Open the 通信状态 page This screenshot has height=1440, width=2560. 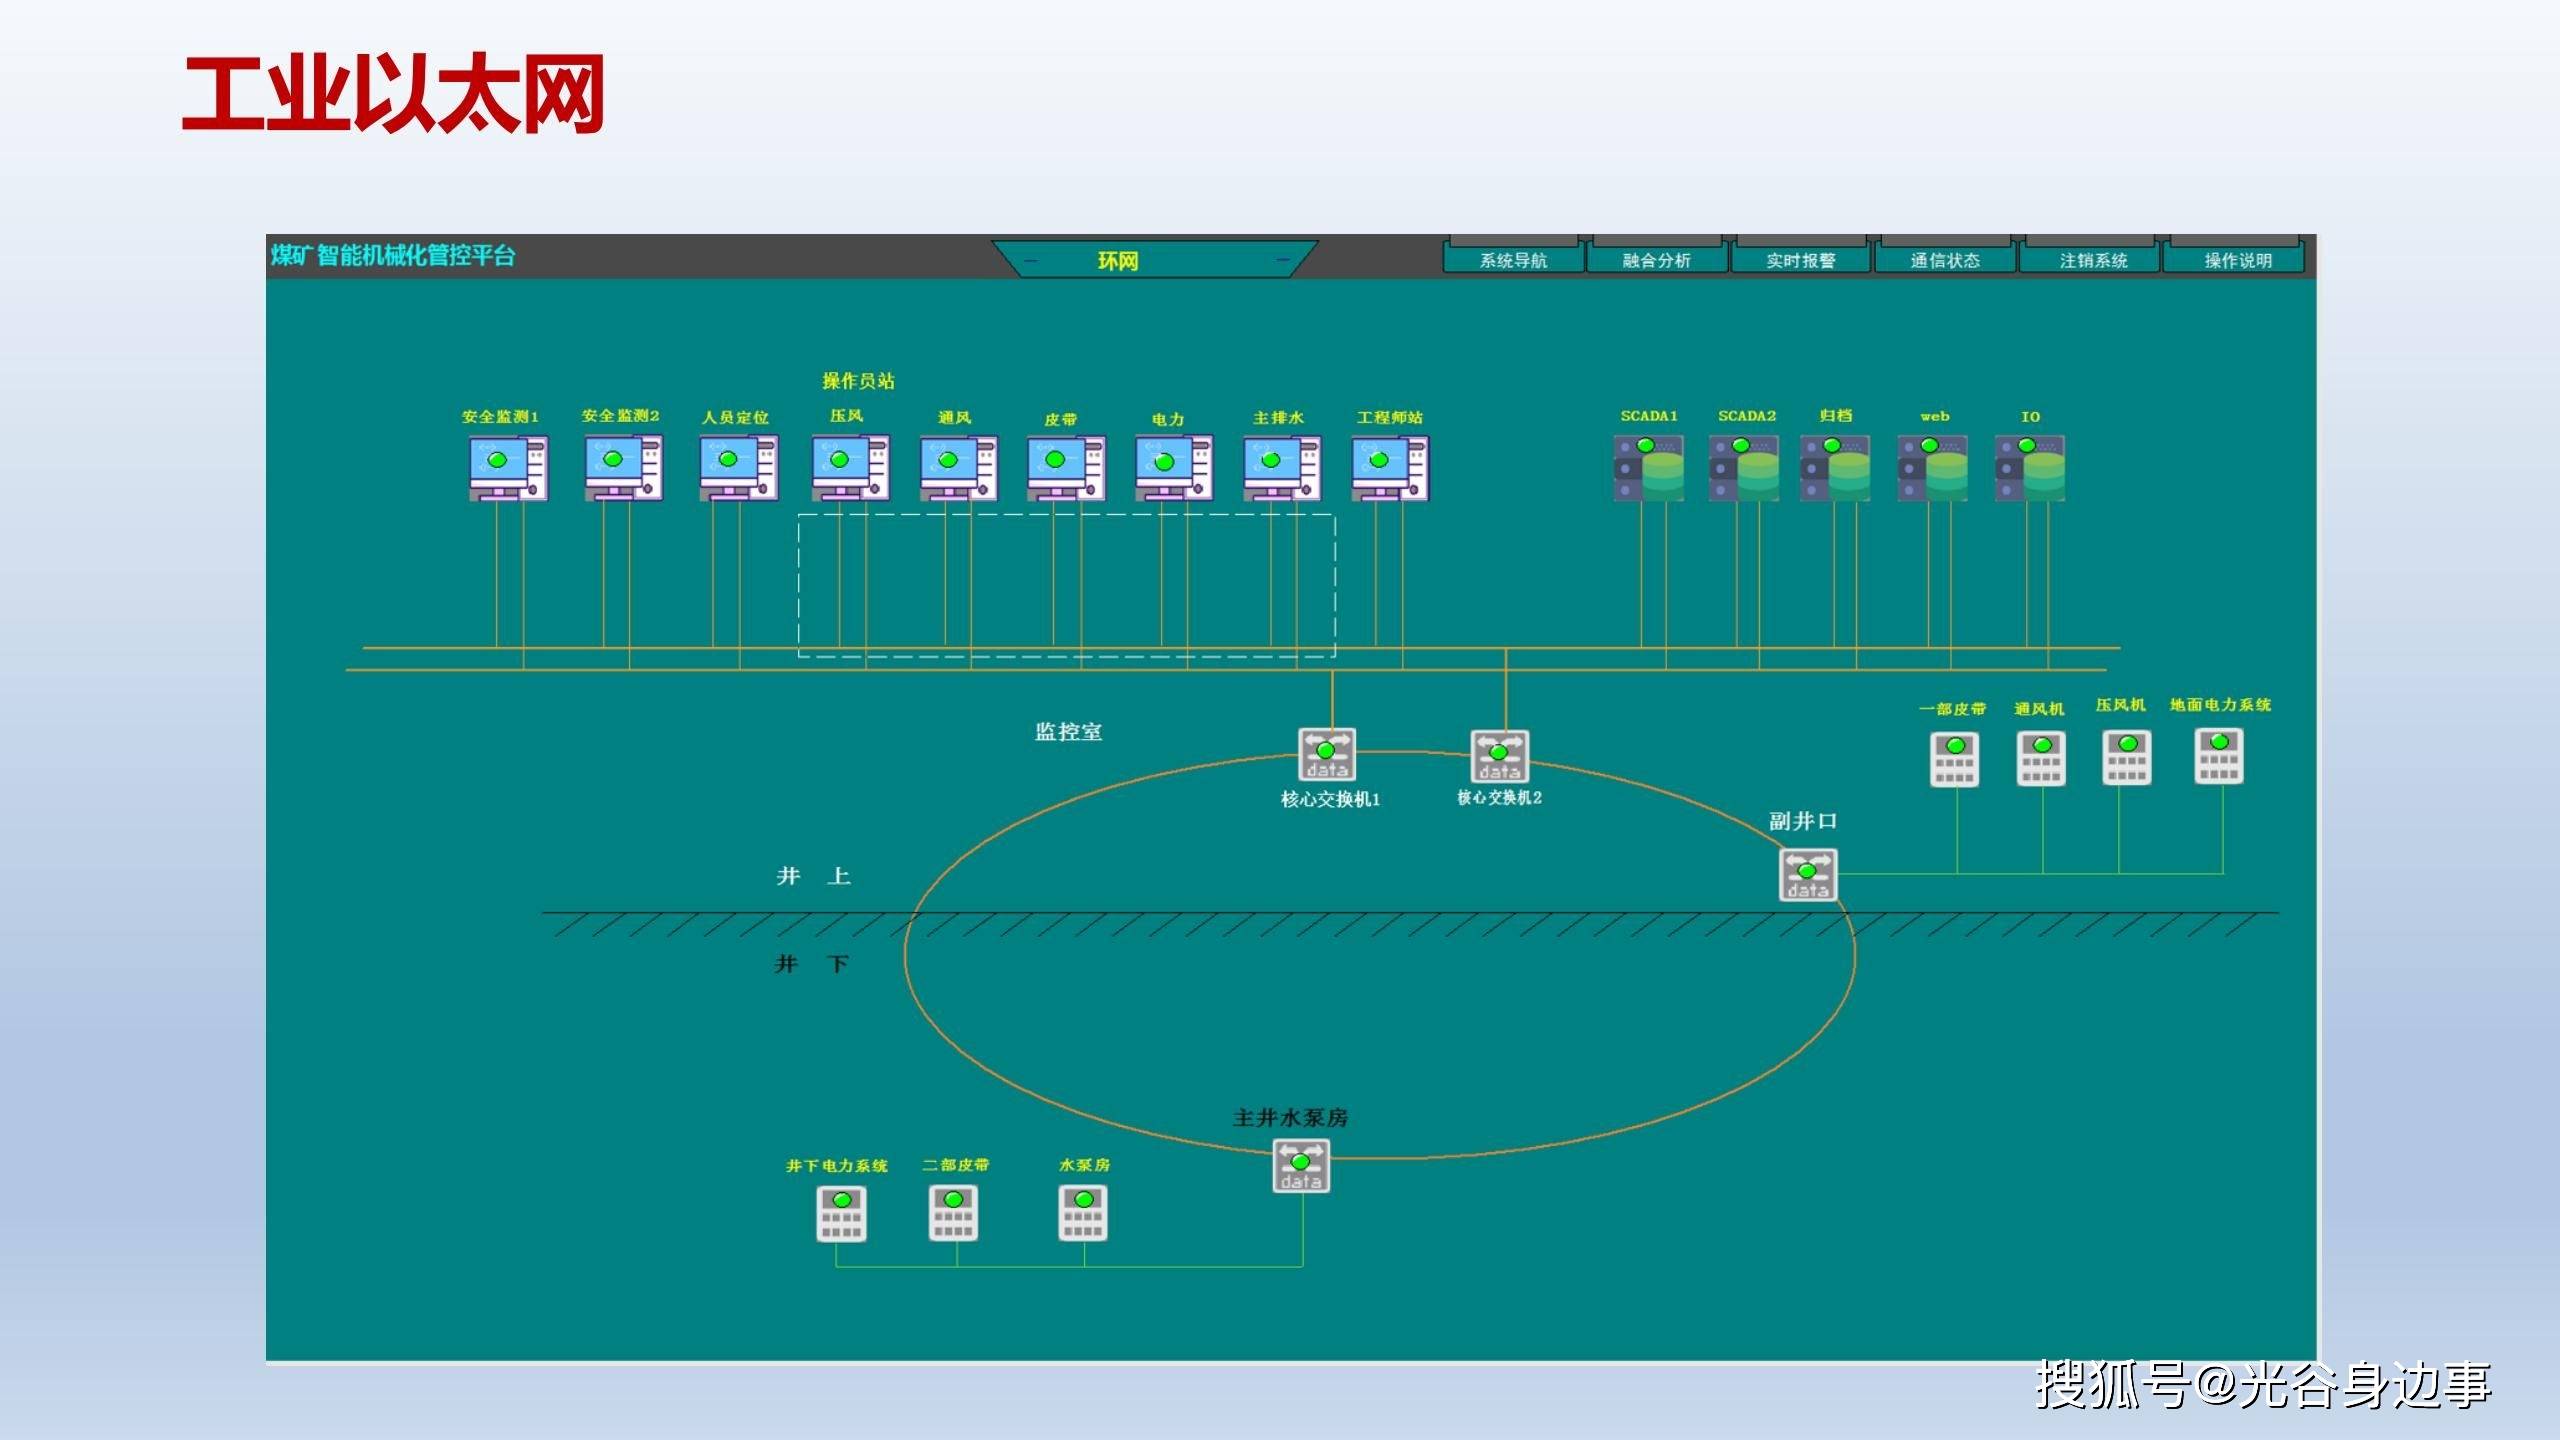1945,258
